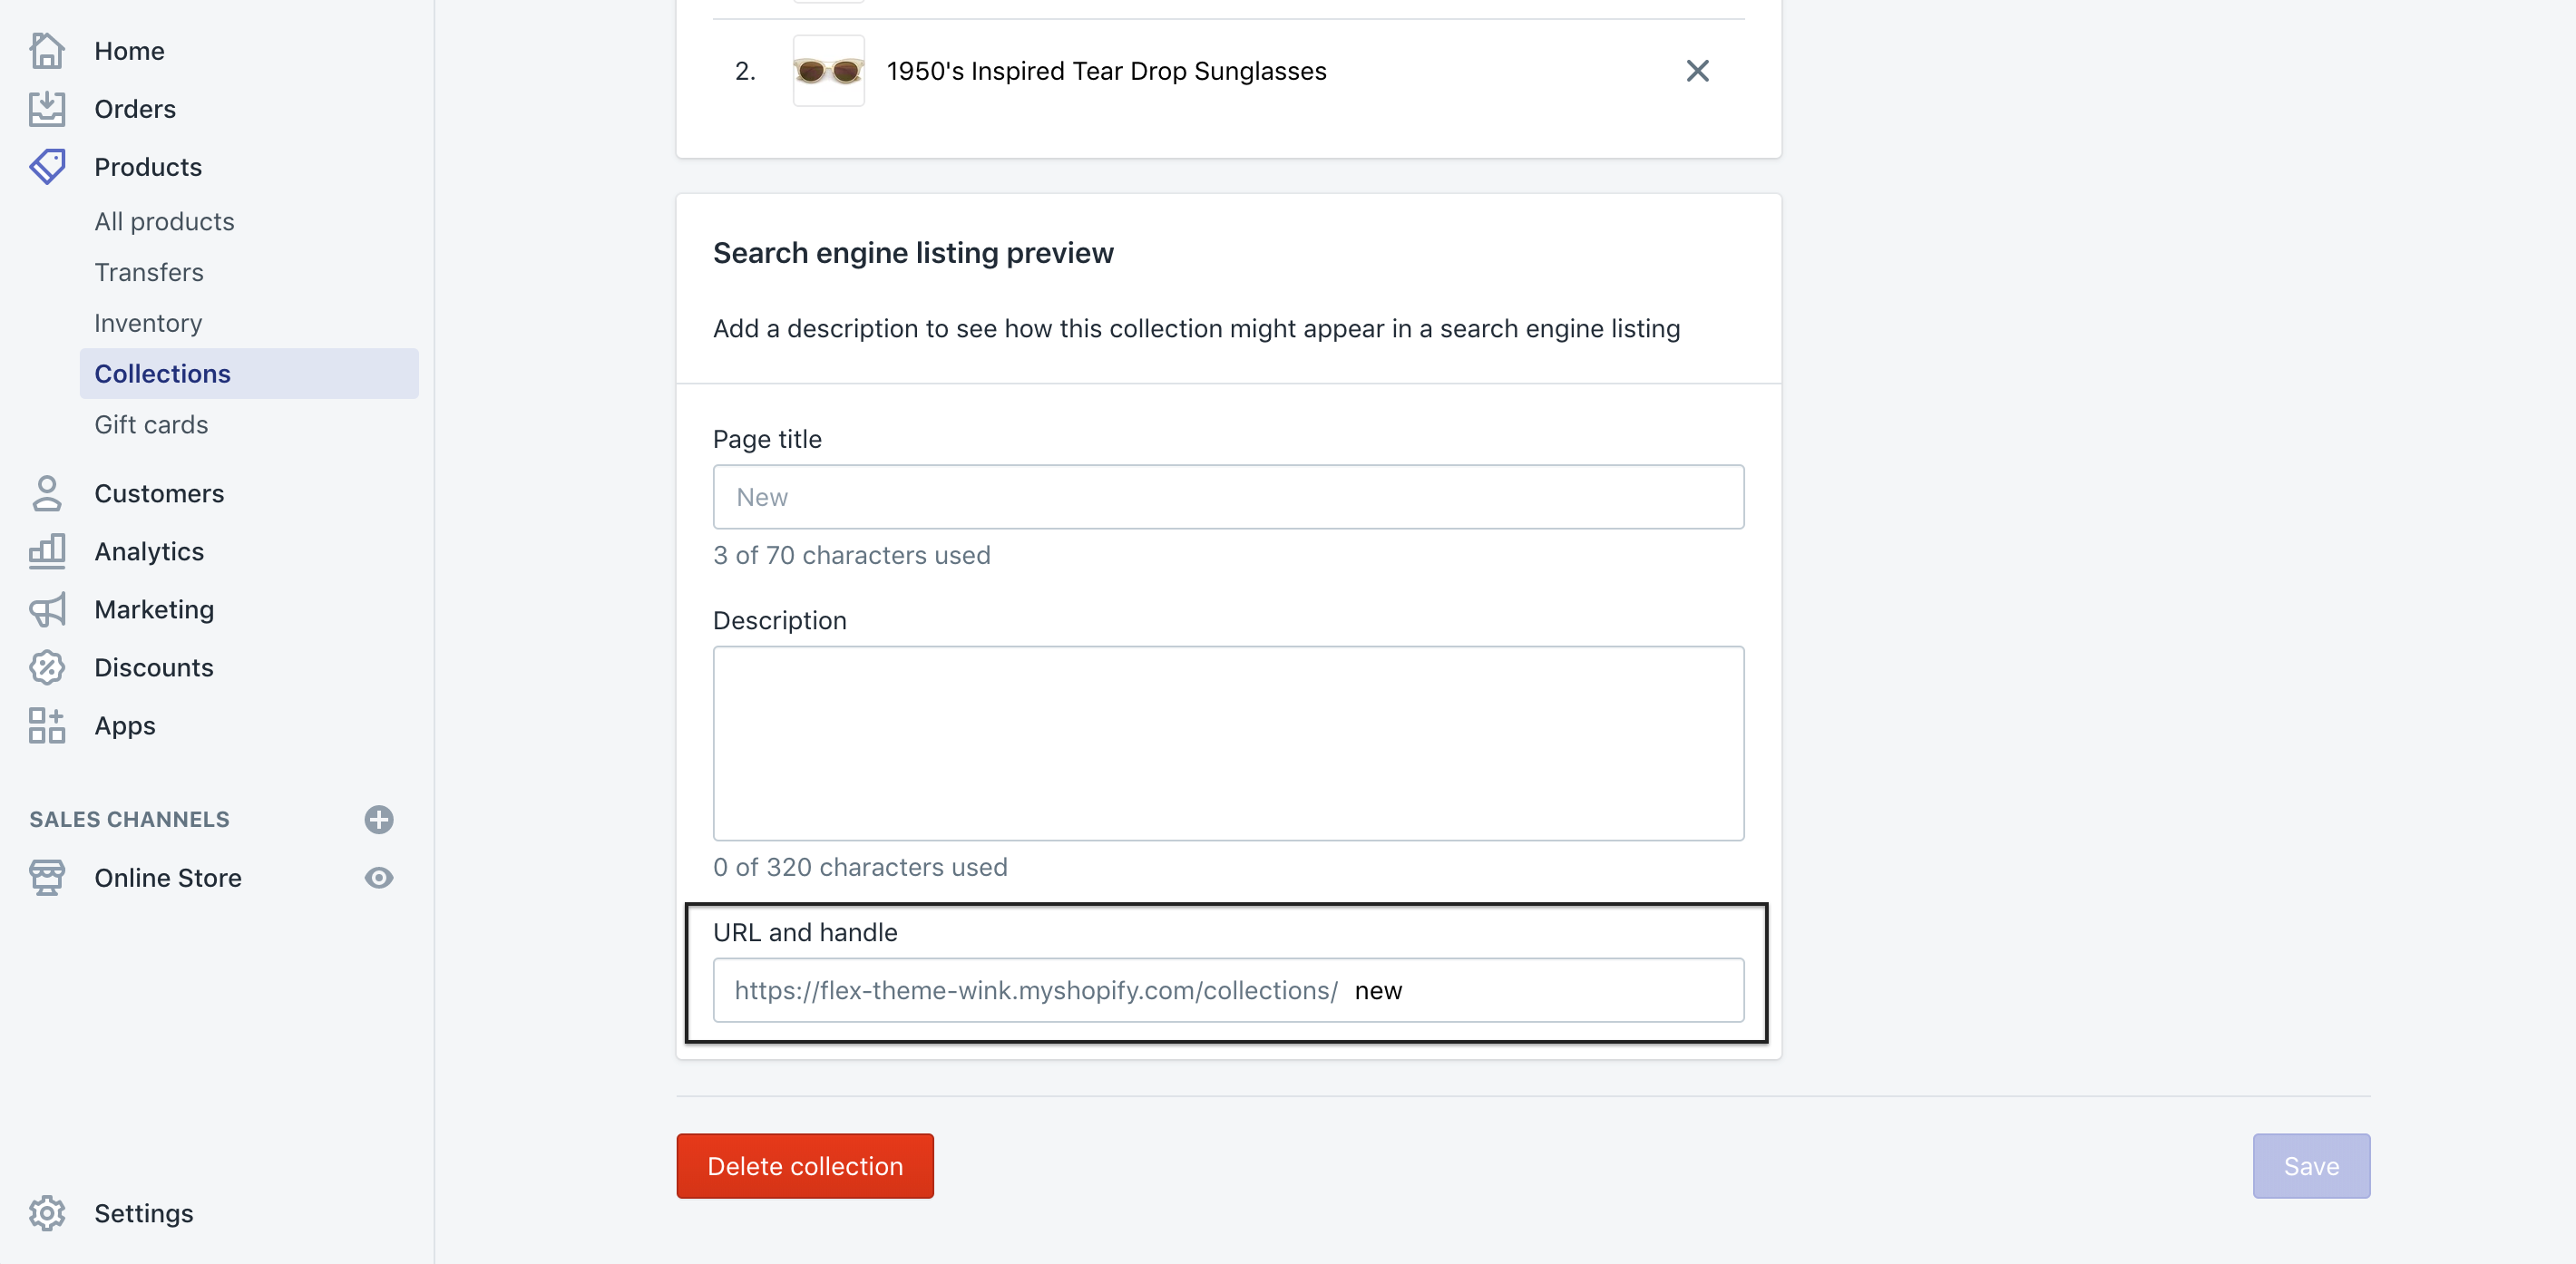Focus the Page title input field
2576x1264 pixels.
[1228, 497]
